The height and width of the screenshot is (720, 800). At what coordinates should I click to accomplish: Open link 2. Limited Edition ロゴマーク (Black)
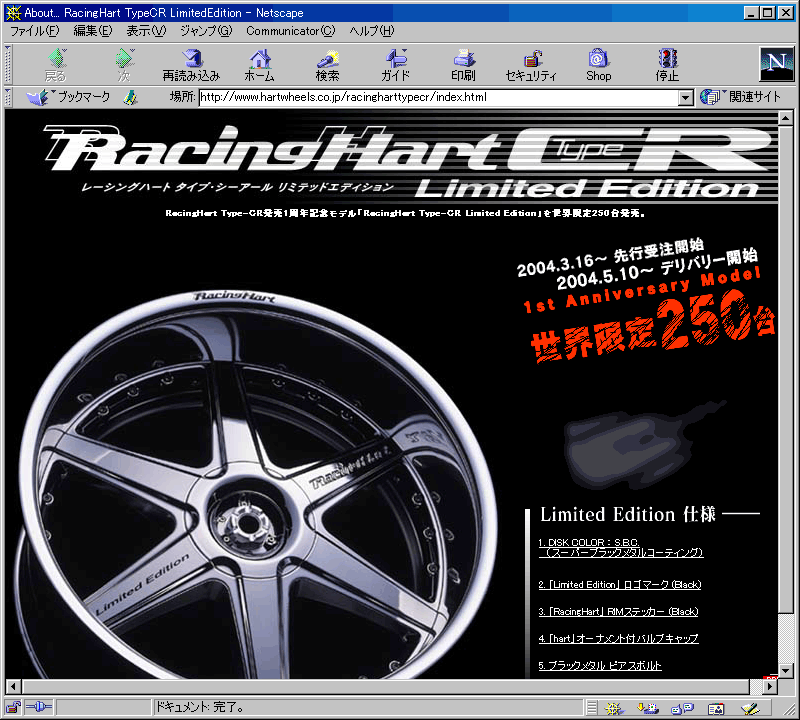tap(620, 585)
